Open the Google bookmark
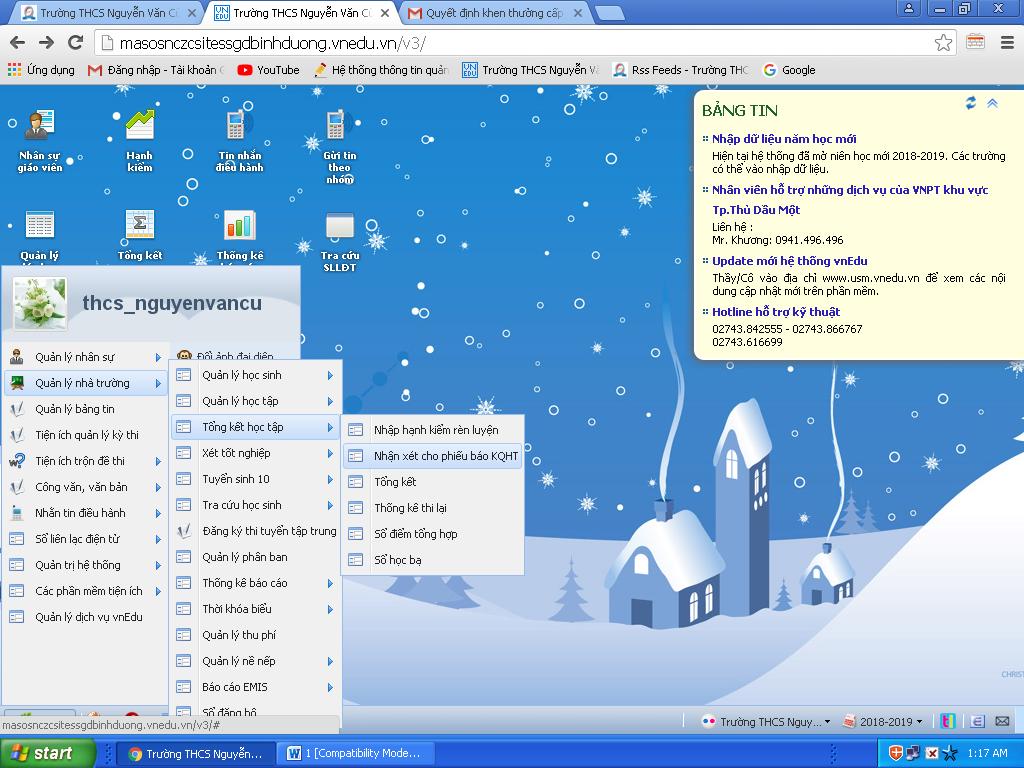 (x=790, y=70)
